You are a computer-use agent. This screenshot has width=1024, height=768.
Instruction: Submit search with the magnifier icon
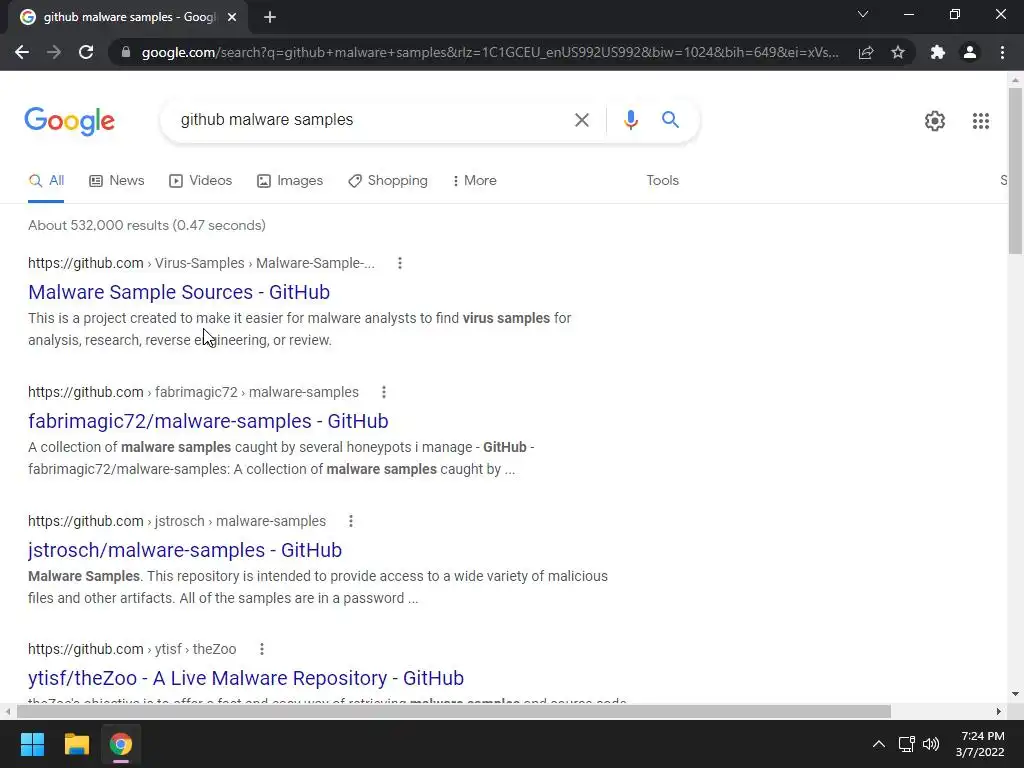[670, 120]
